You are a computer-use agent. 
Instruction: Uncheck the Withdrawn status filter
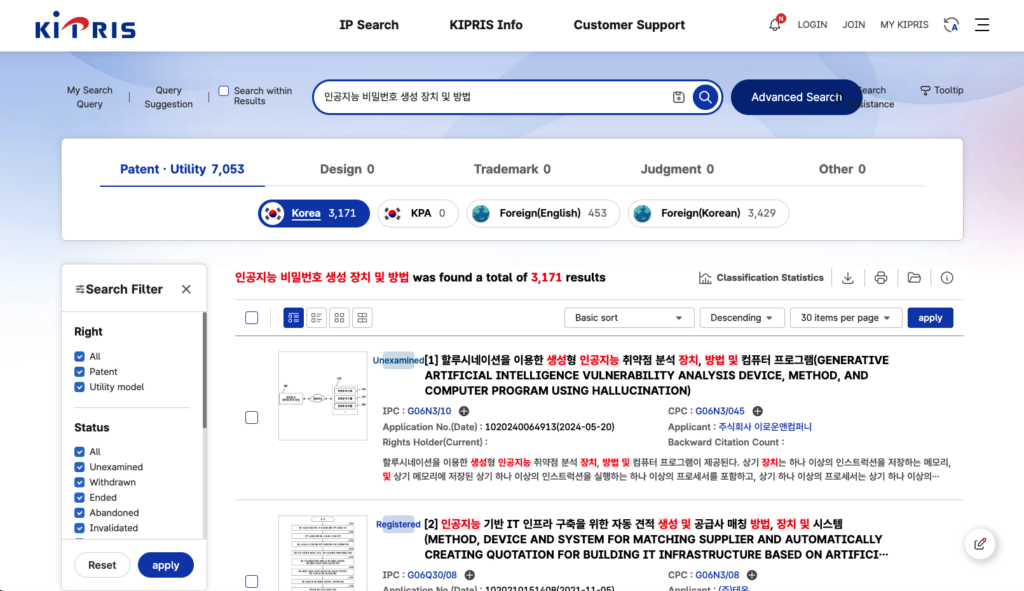[x=80, y=482]
